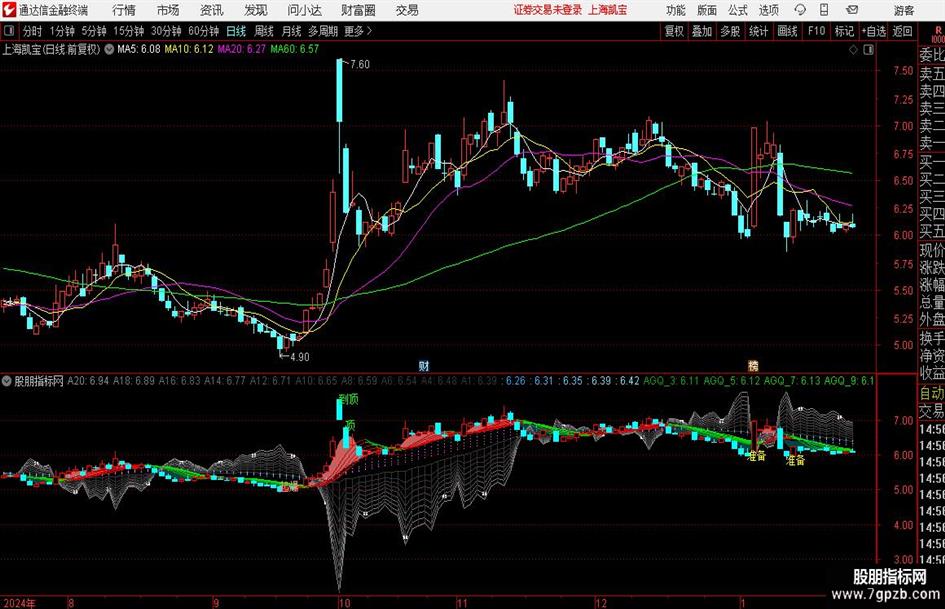Switch to the 分时 chart tab

click(33, 31)
